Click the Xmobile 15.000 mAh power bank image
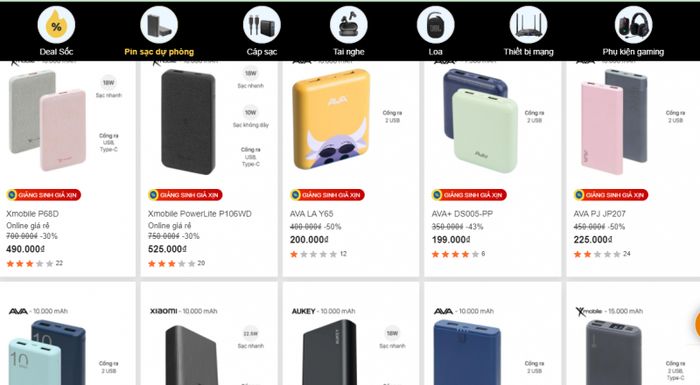Image resolution: width=700 pixels, height=385 pixels. tap(614, 353)
